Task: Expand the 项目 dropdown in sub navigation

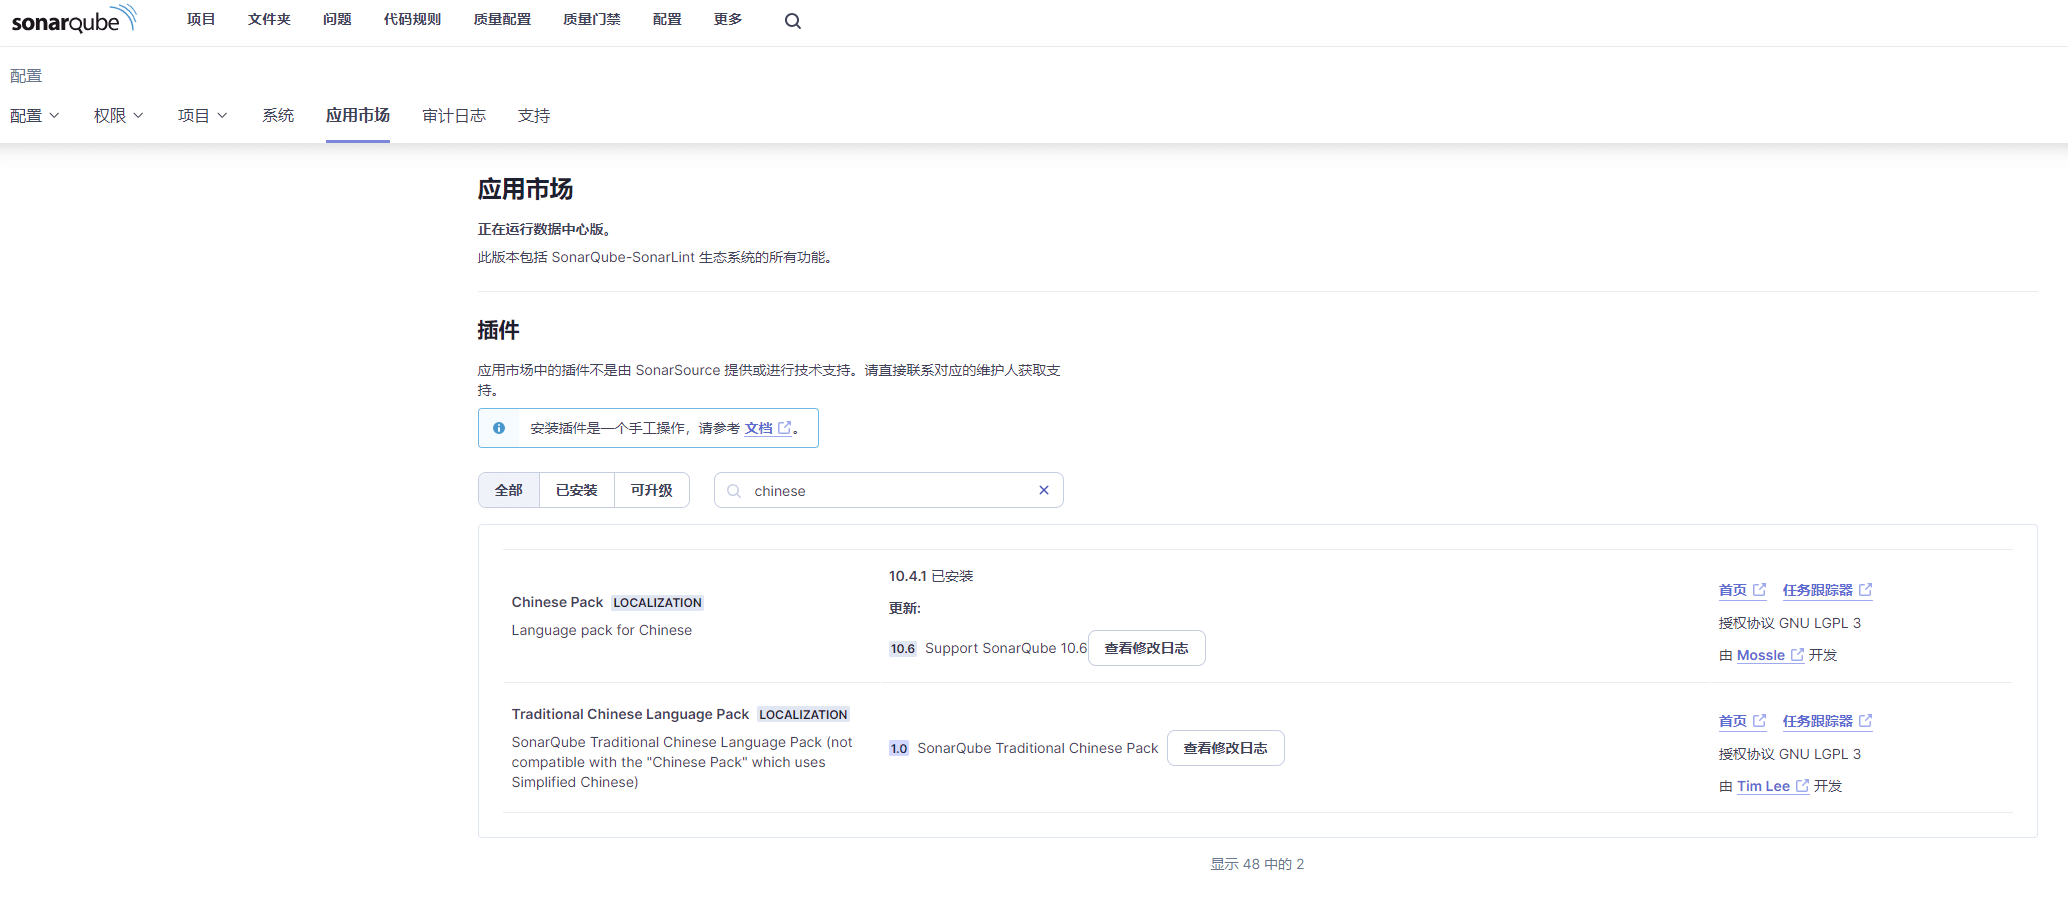Action: (203, 116)
